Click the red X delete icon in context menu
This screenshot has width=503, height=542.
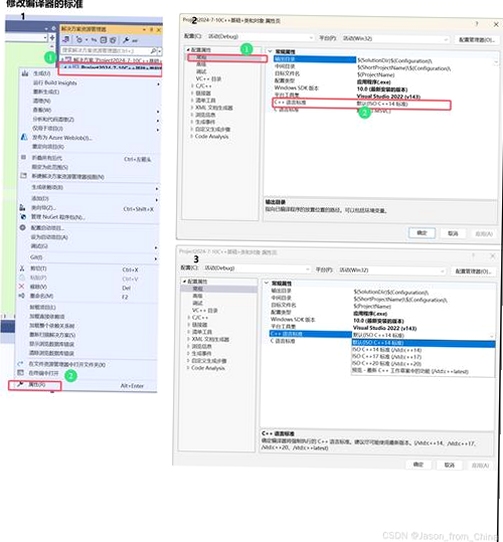21,286
